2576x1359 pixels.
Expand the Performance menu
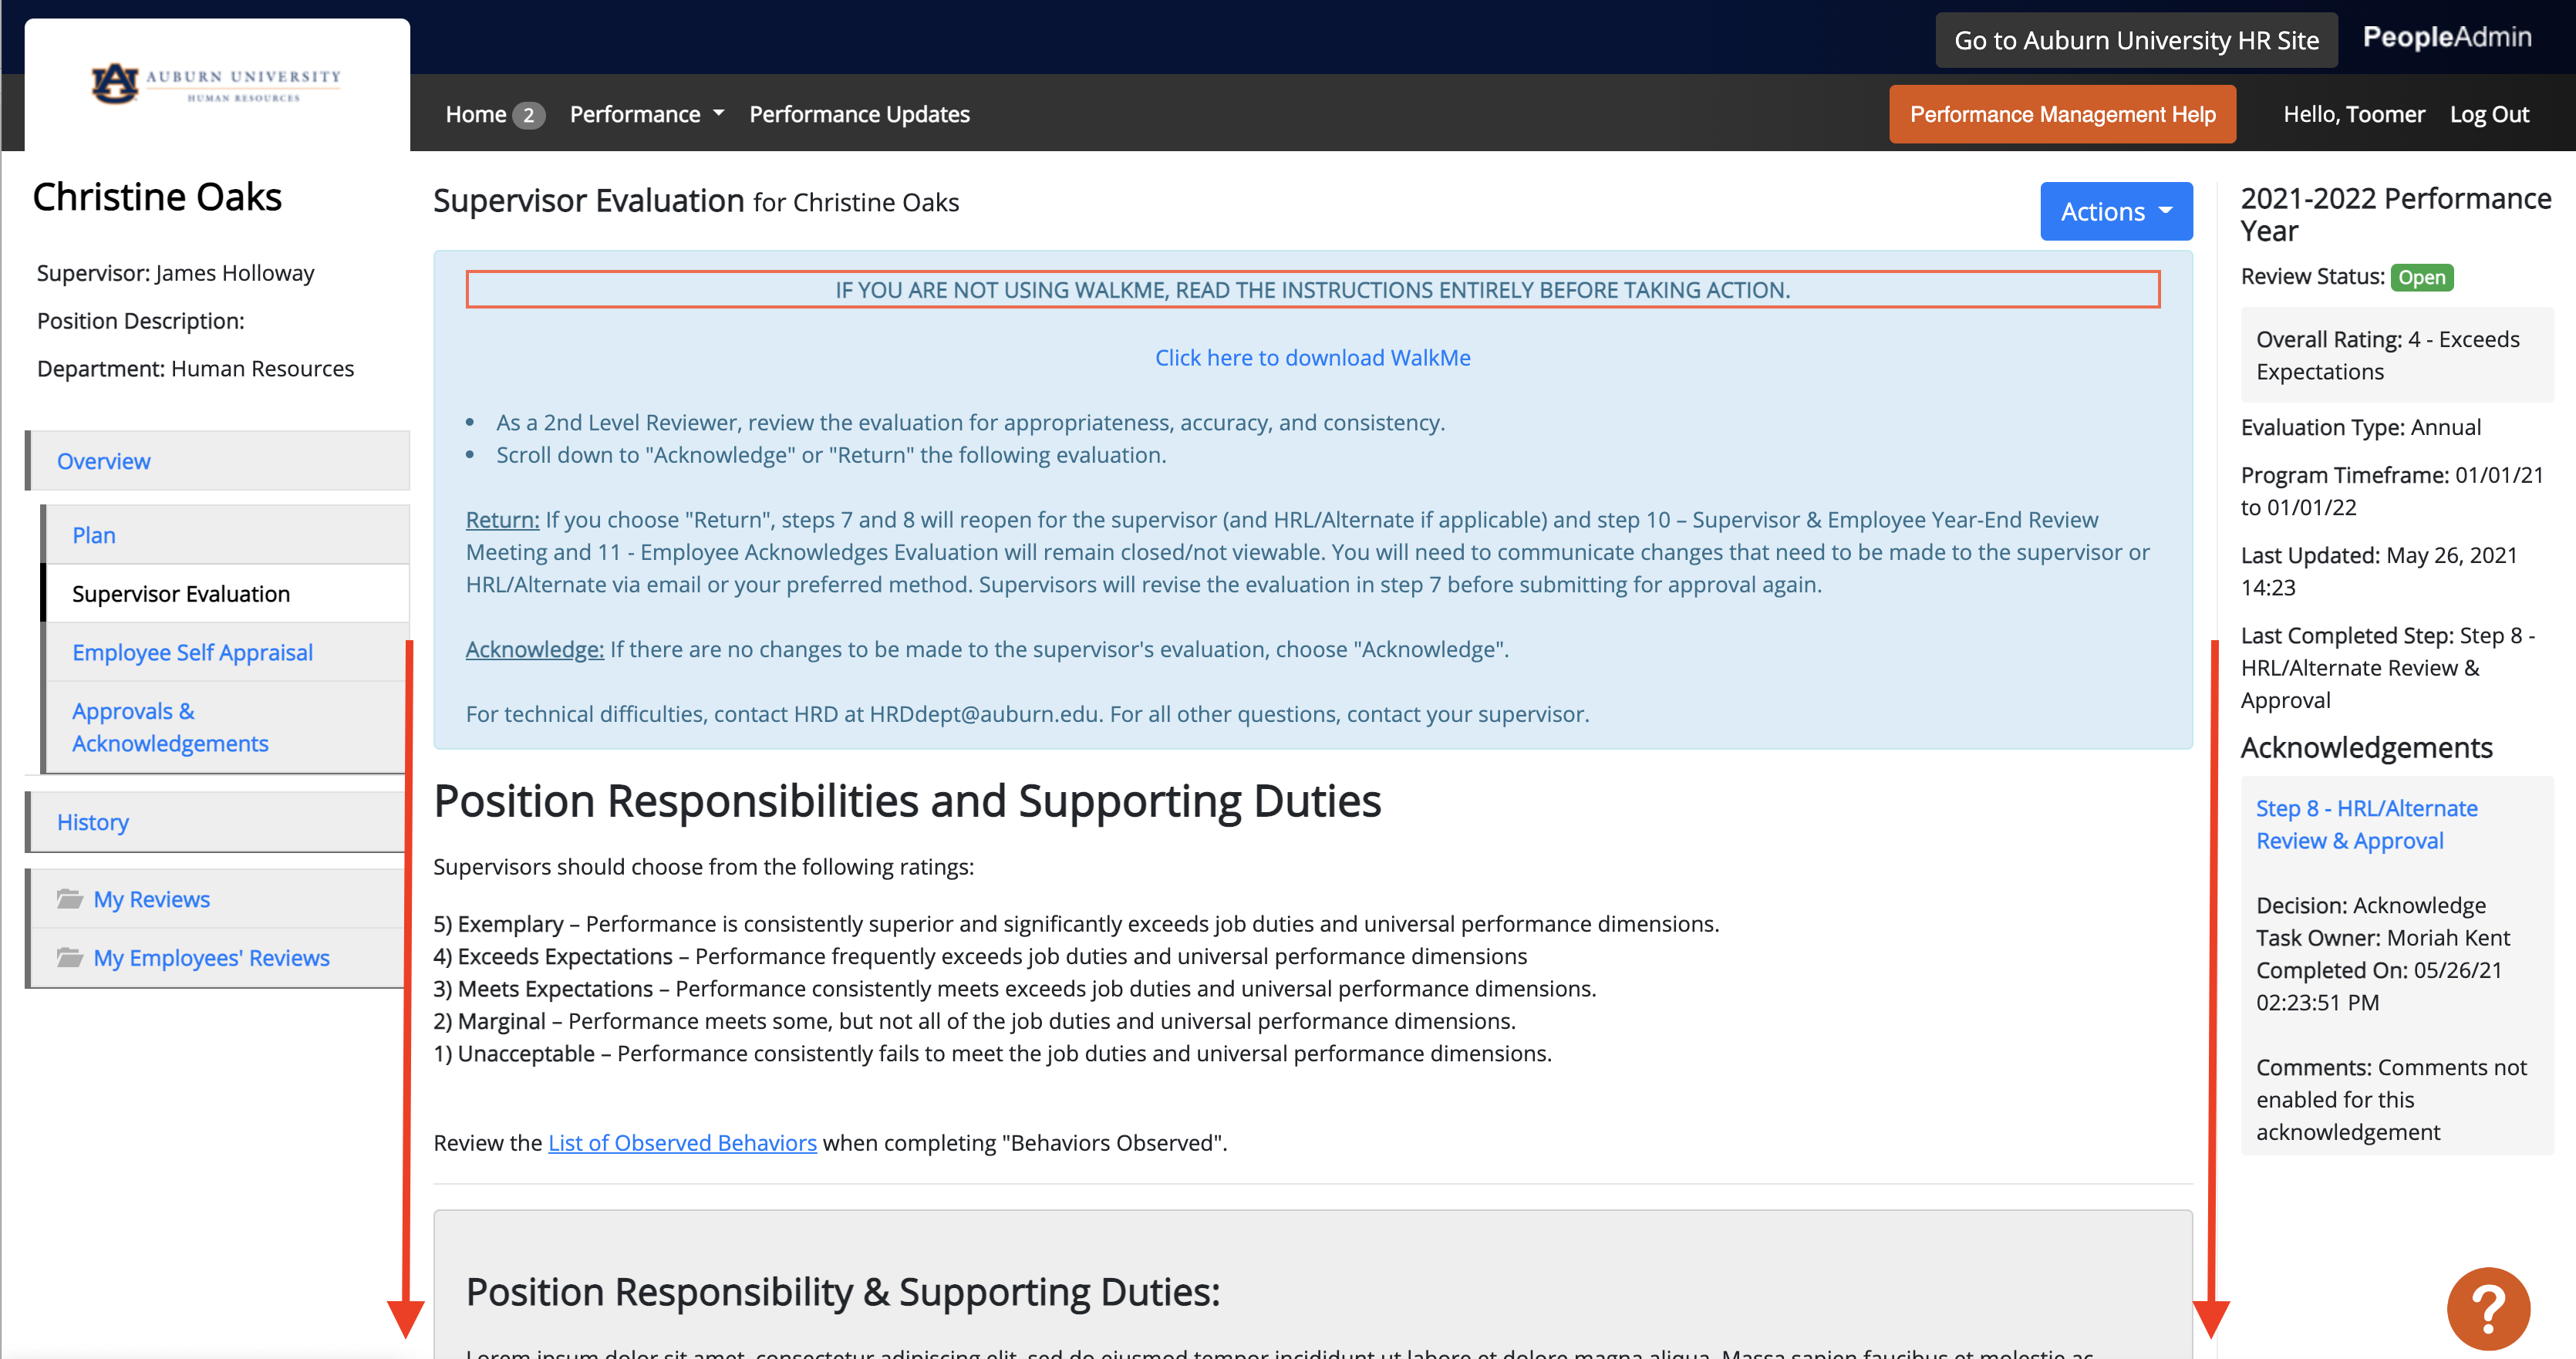(646, 115)
